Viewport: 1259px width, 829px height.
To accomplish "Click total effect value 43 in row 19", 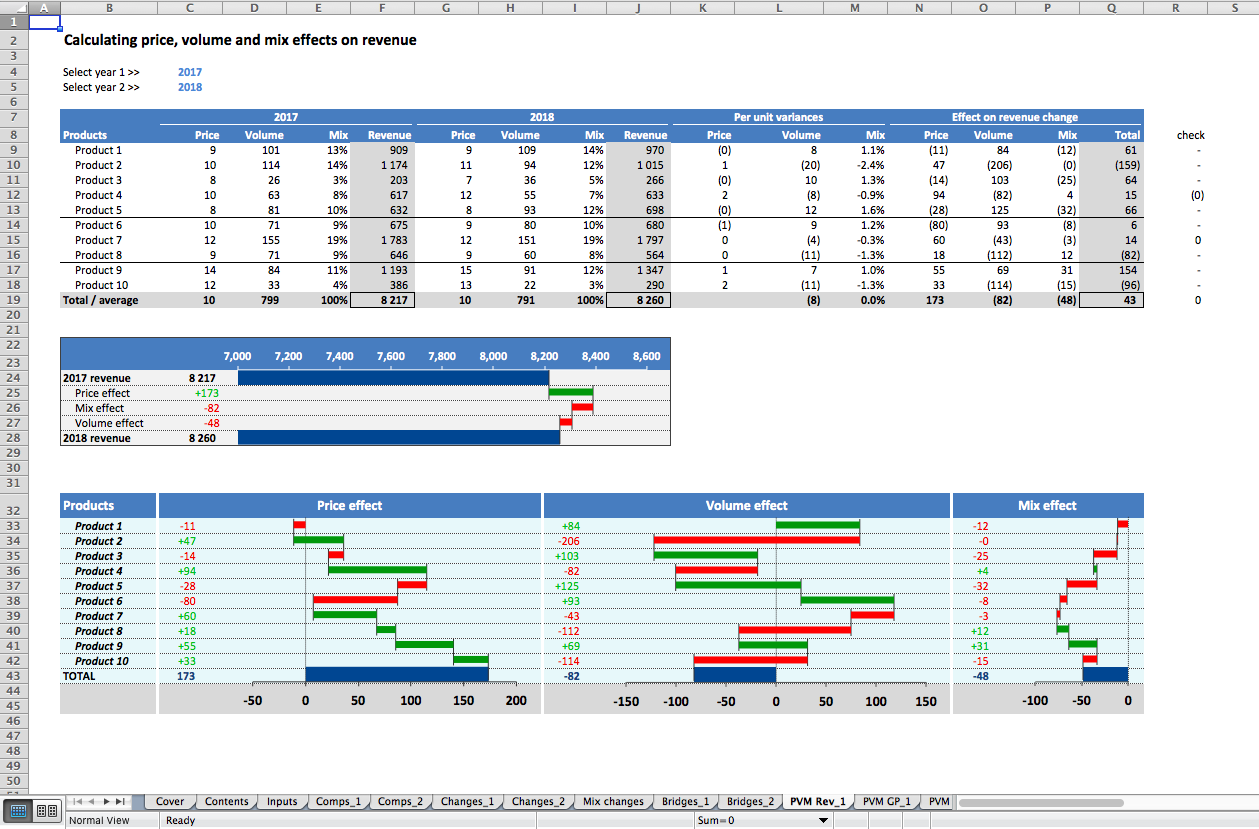I will coord(1112,300).
